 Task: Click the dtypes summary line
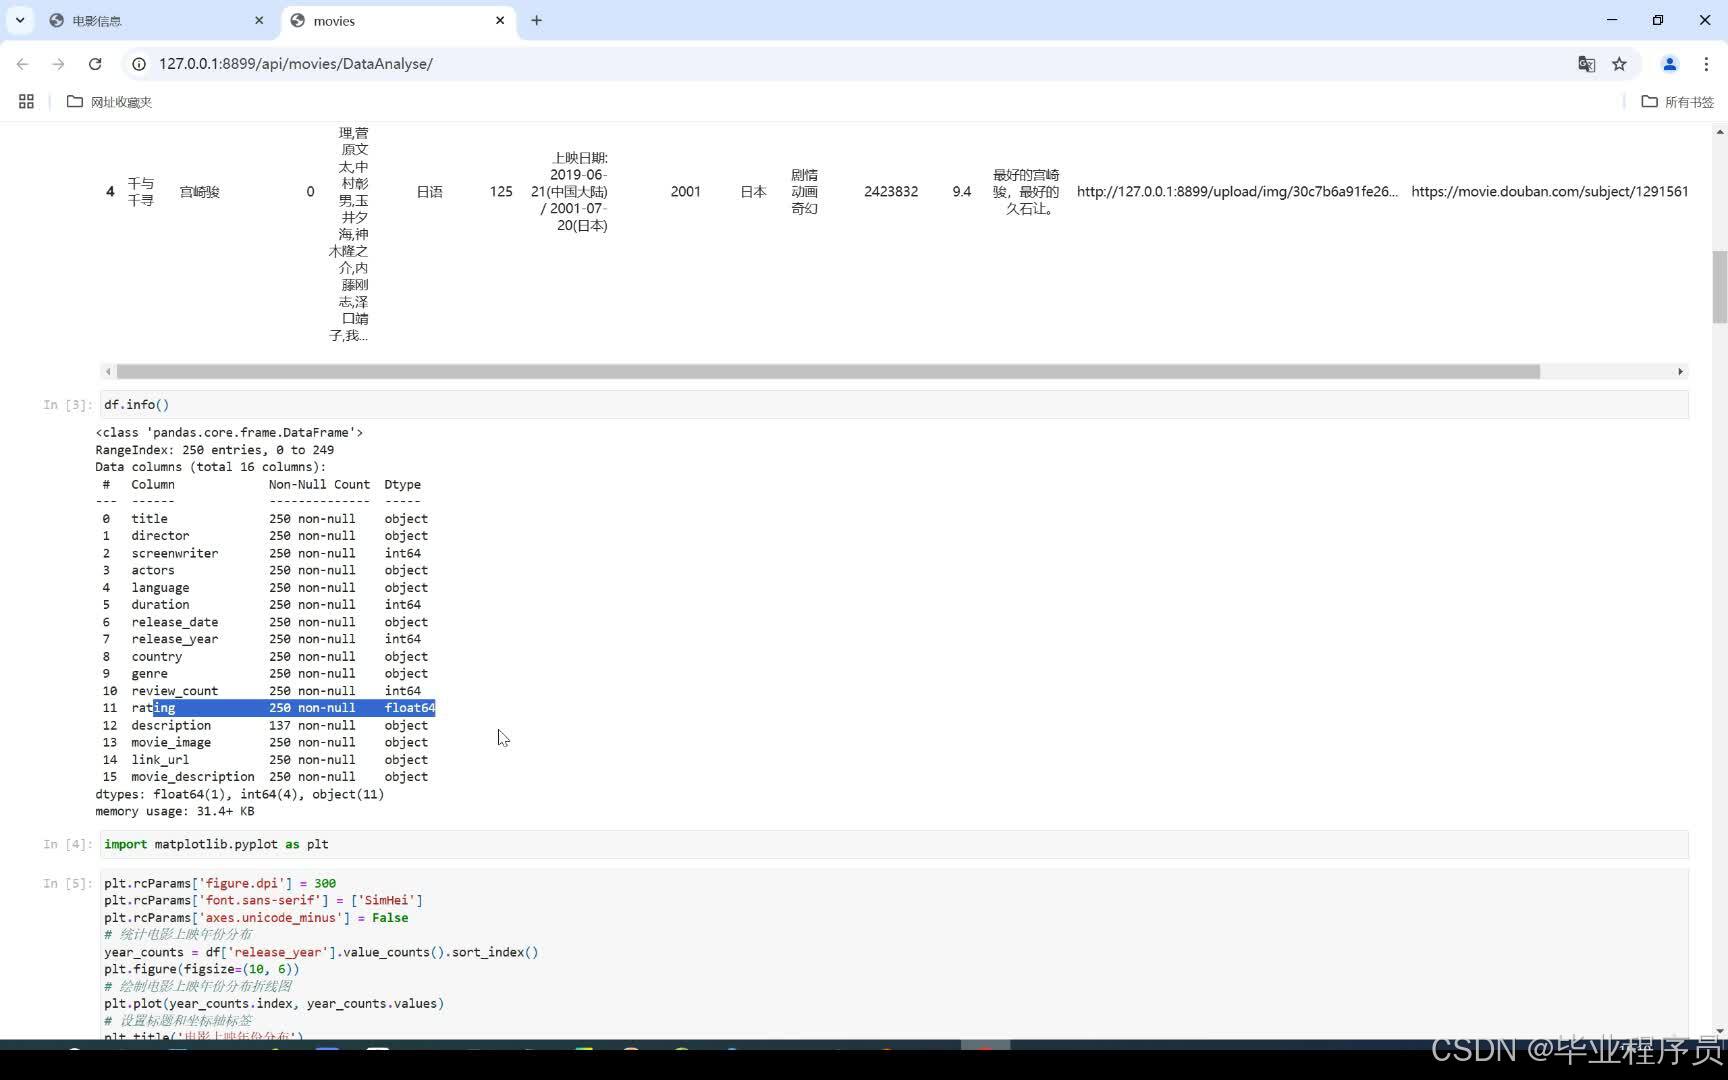(x=240, y=794)
